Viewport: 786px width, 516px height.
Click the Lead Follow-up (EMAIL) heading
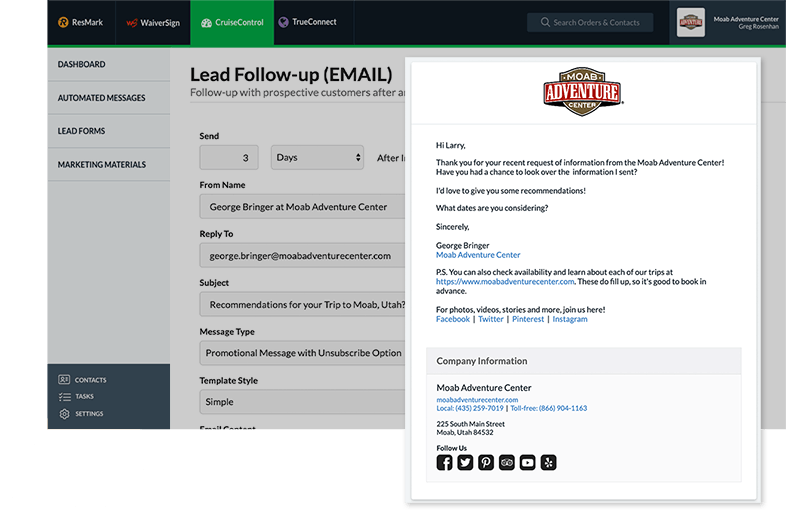pyautogui.click(x=291, y=75)
